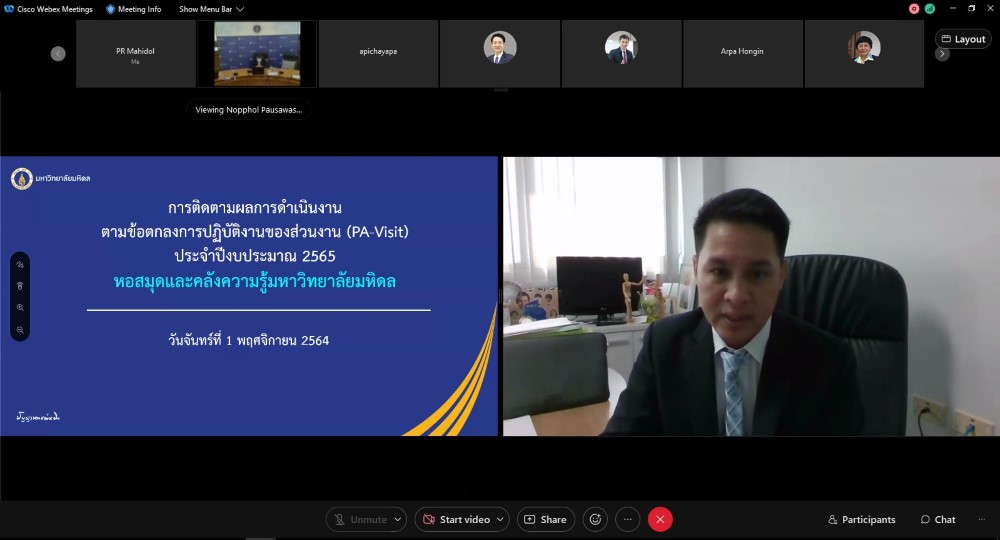
Task: Click the second icon in the slide's left toolbar
Action: pos(20,286)
